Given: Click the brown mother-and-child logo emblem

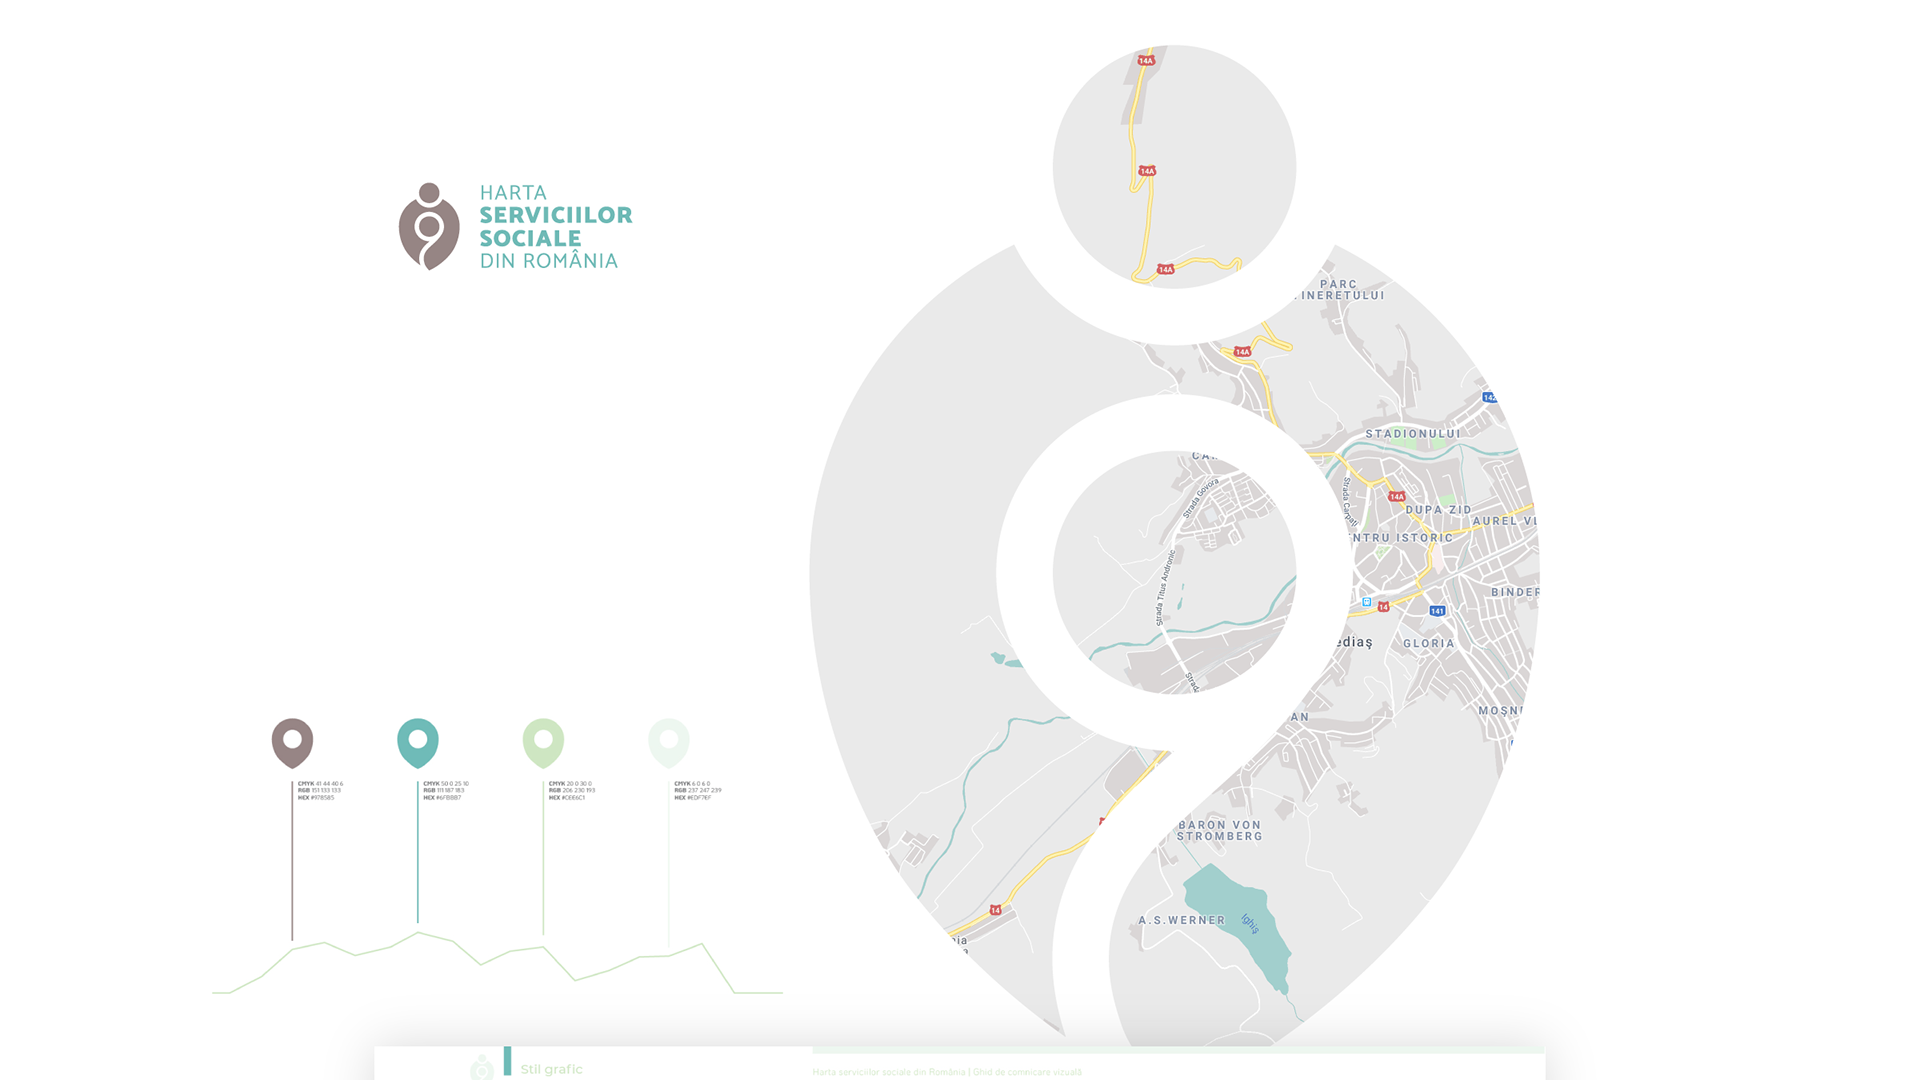Looking at the screenshot, I should 429,226.
